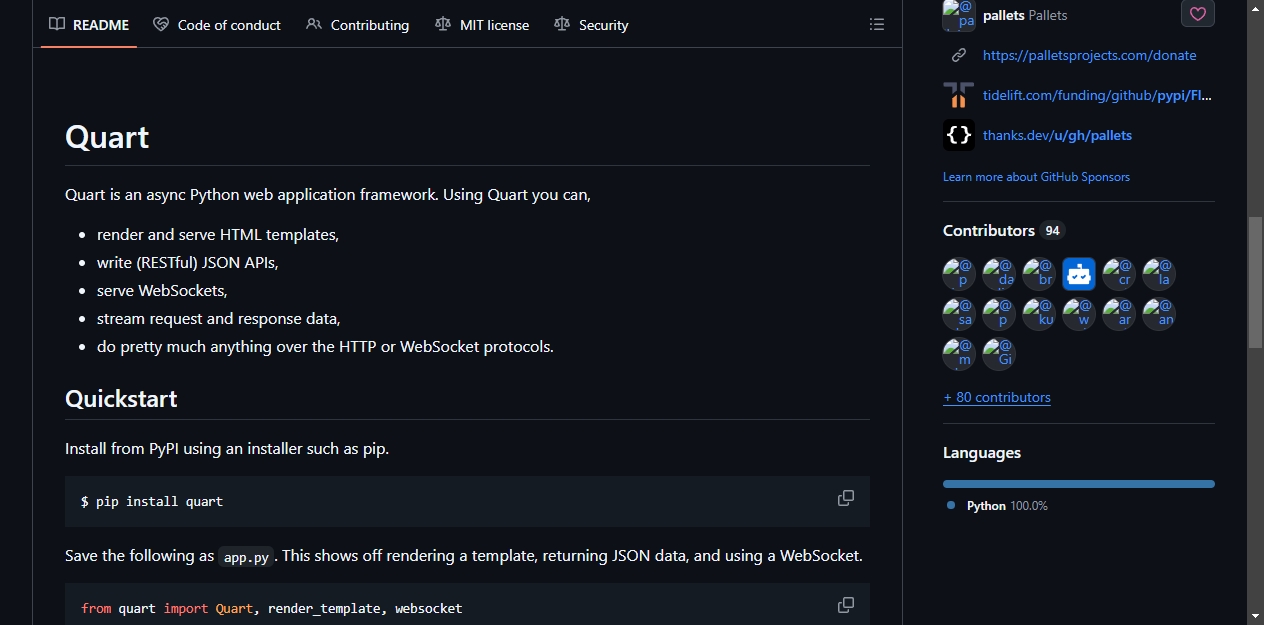
Task: Click 'Install from PyPI using an installer' sentence
Action: (227, 448)
